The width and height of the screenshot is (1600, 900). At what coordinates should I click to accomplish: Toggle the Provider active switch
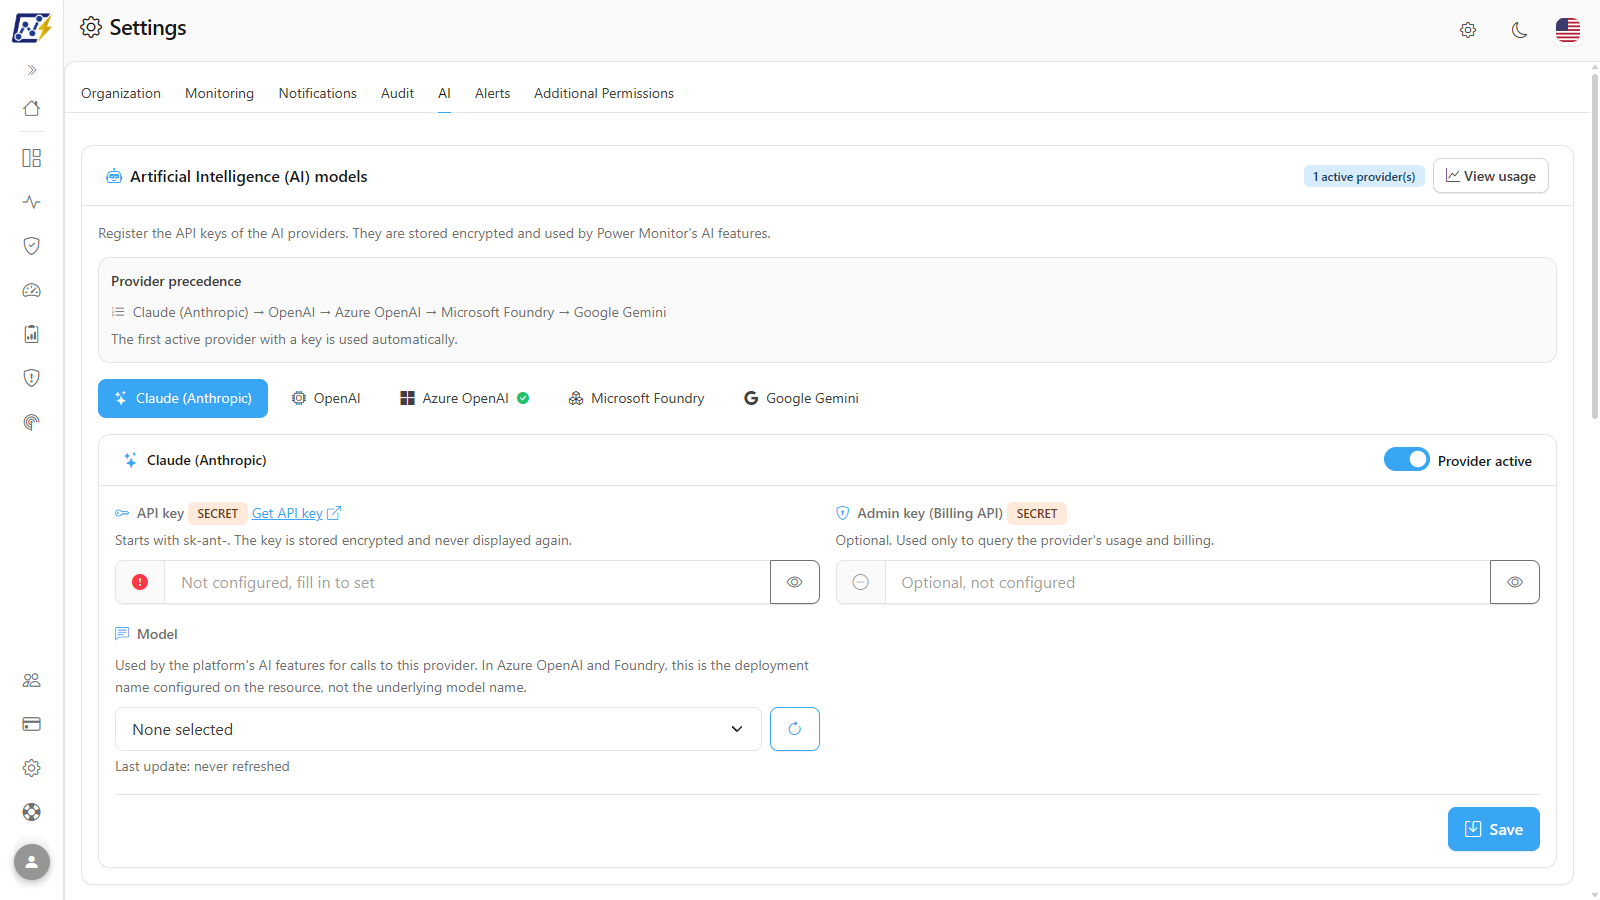1407,459
